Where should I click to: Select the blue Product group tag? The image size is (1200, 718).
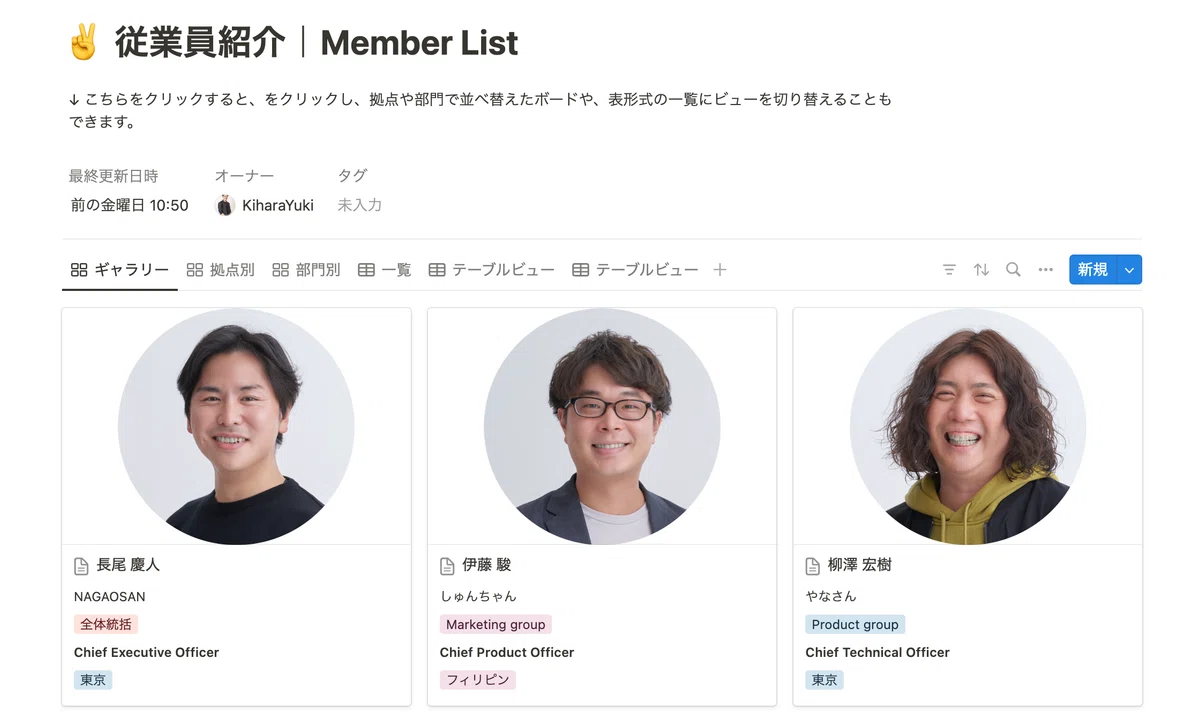click(855, 624)
